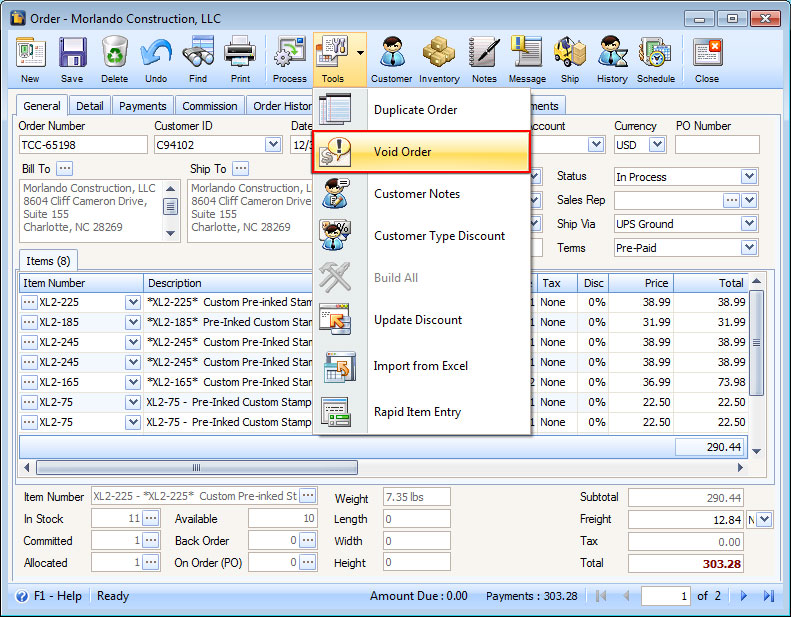Choose Update Discount menu entry
This screenshot has height=617, width=791.
(x=422, y=320)
